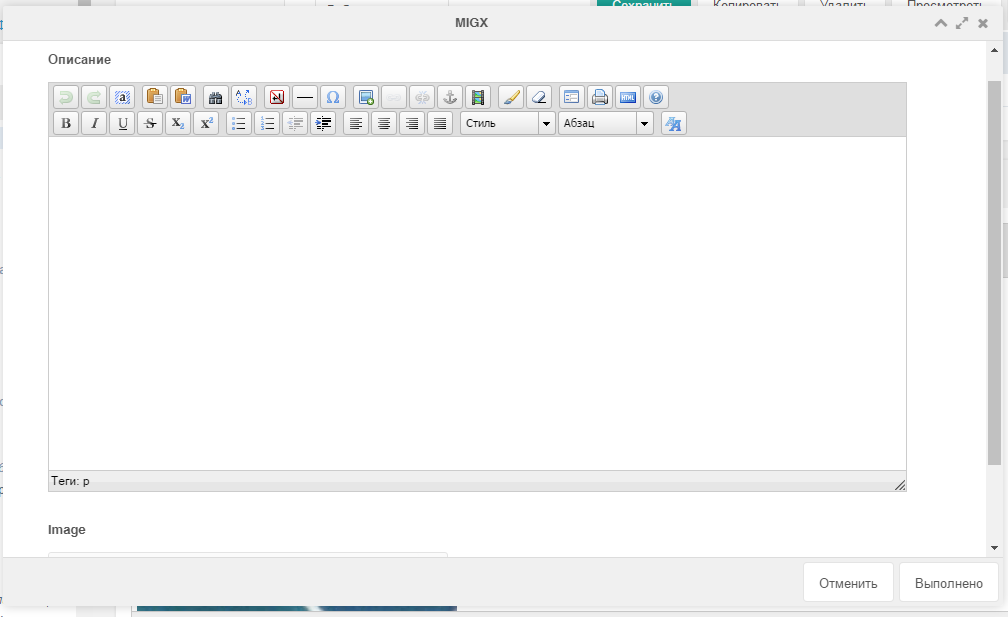Toggle subscript formatting

click(x=178, y=123)
